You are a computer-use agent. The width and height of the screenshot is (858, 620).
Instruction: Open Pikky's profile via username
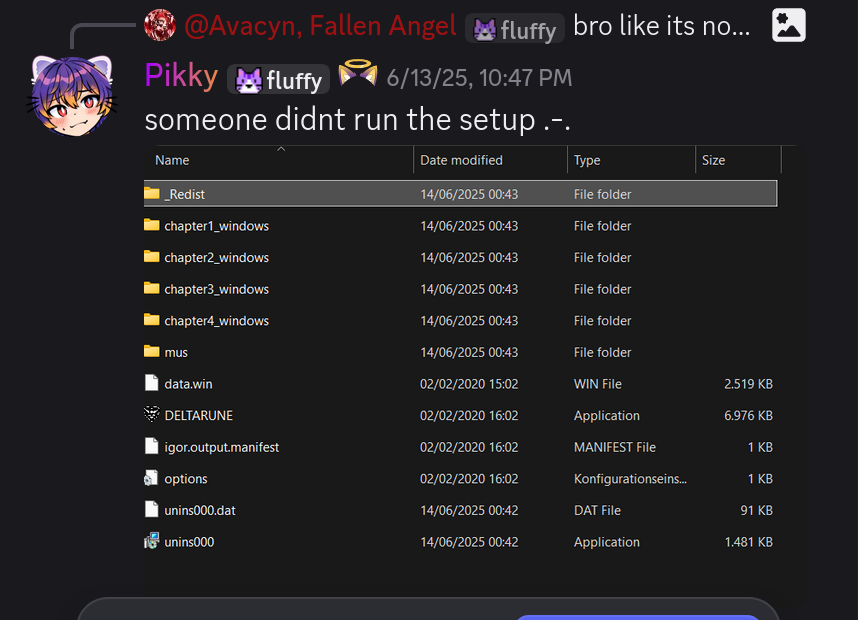(181, 76)
